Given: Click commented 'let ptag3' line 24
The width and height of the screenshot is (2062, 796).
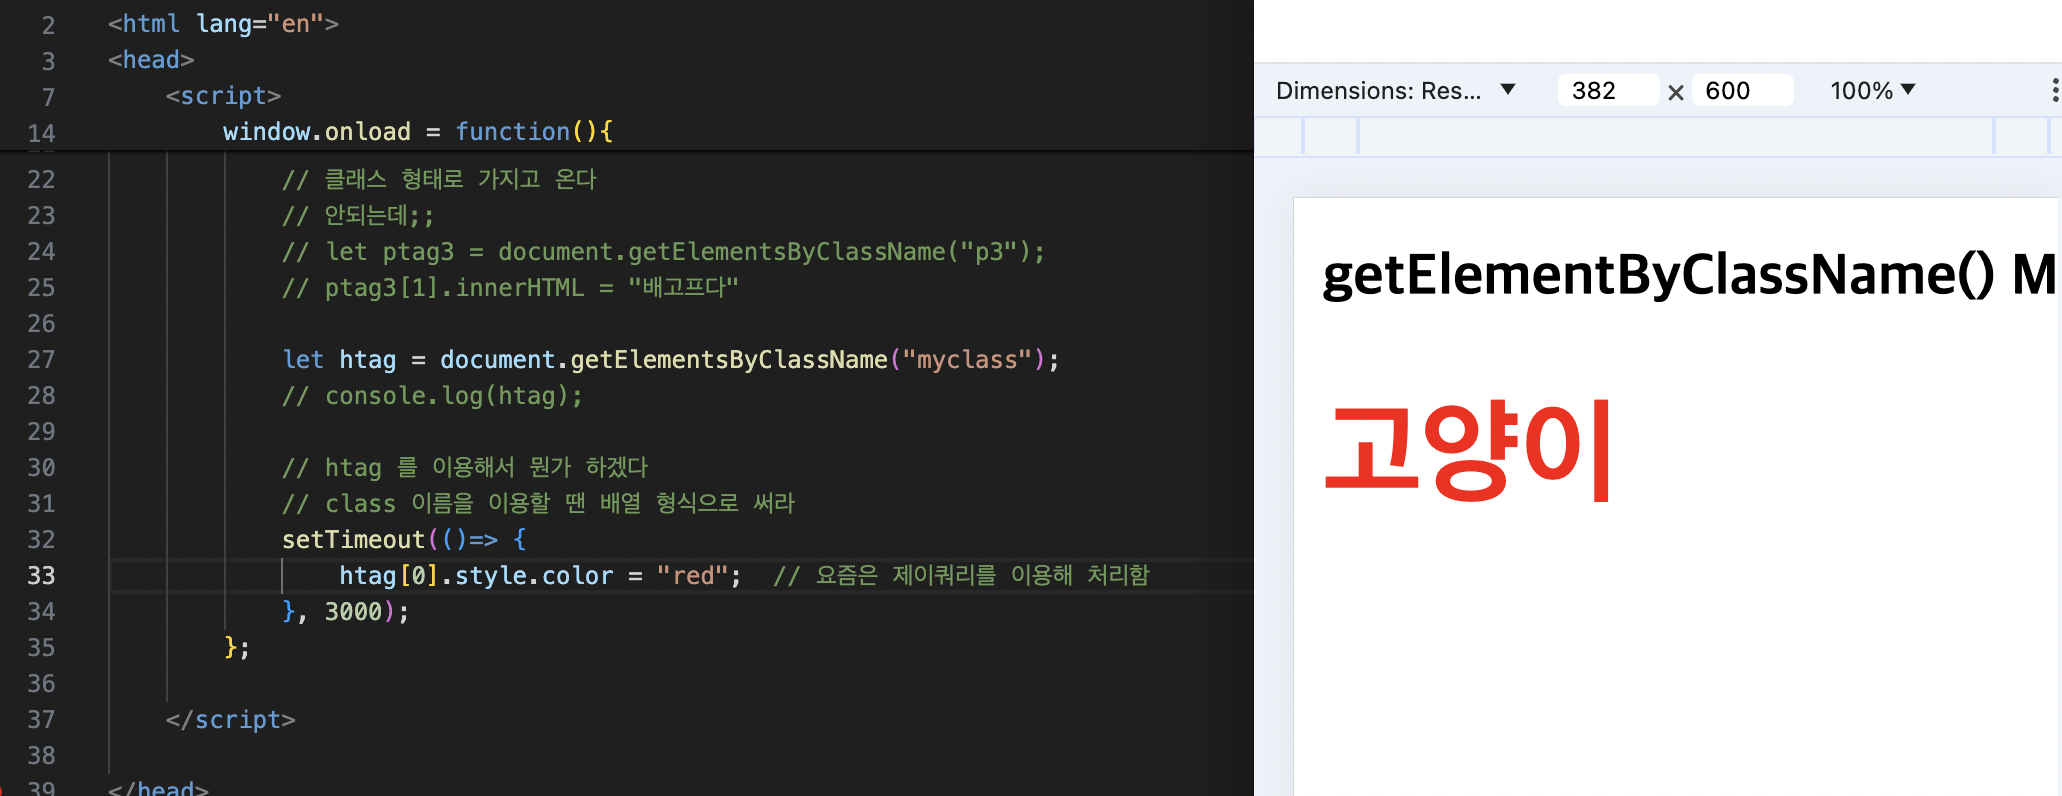Looking at the screenshot, I should (664, 252).
